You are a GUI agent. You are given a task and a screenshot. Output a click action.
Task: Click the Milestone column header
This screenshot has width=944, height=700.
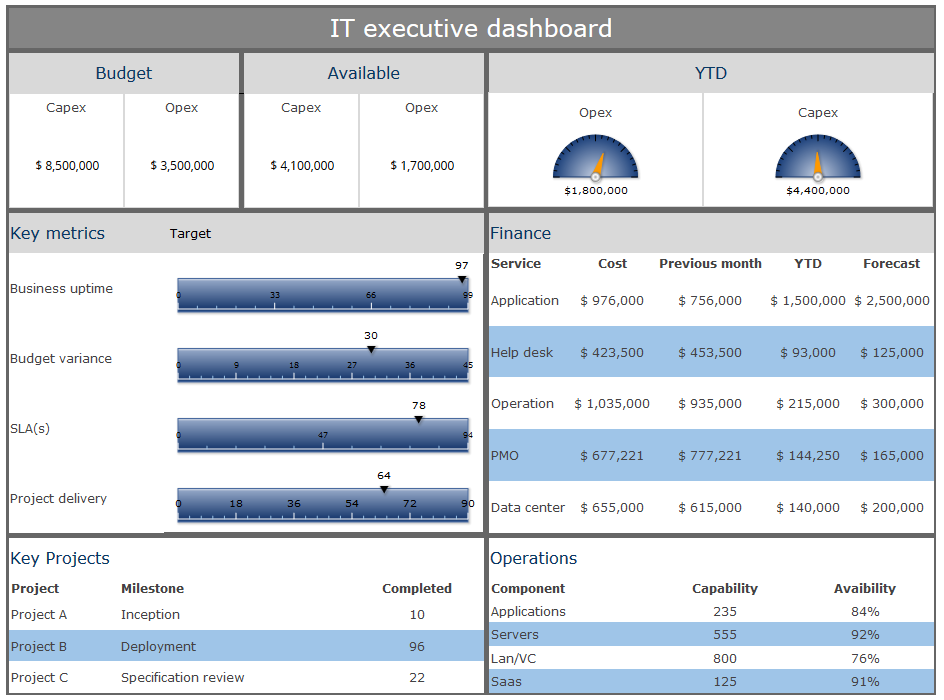pyautogui.click(x=152, y=589)
